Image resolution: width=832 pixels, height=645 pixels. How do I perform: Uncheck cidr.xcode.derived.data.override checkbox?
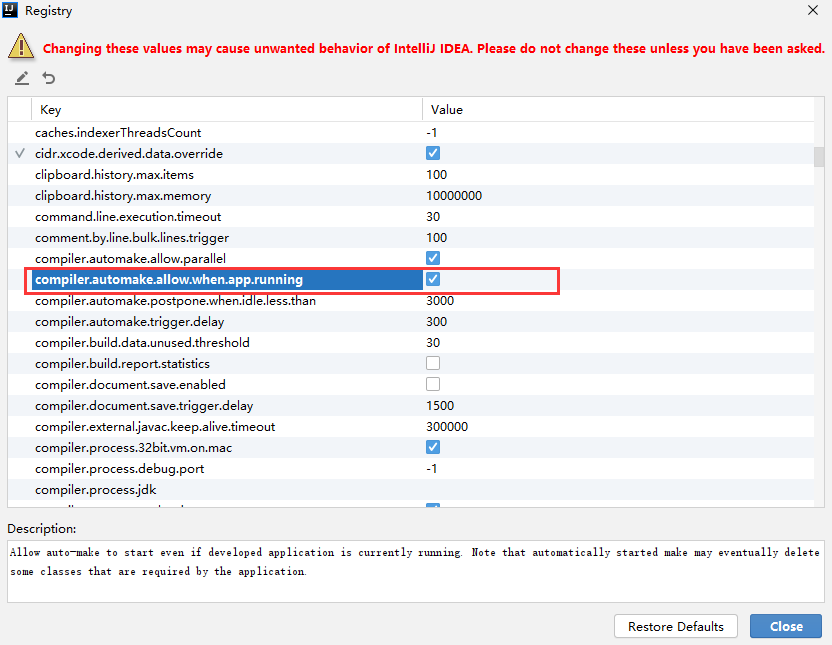point(433,153)
